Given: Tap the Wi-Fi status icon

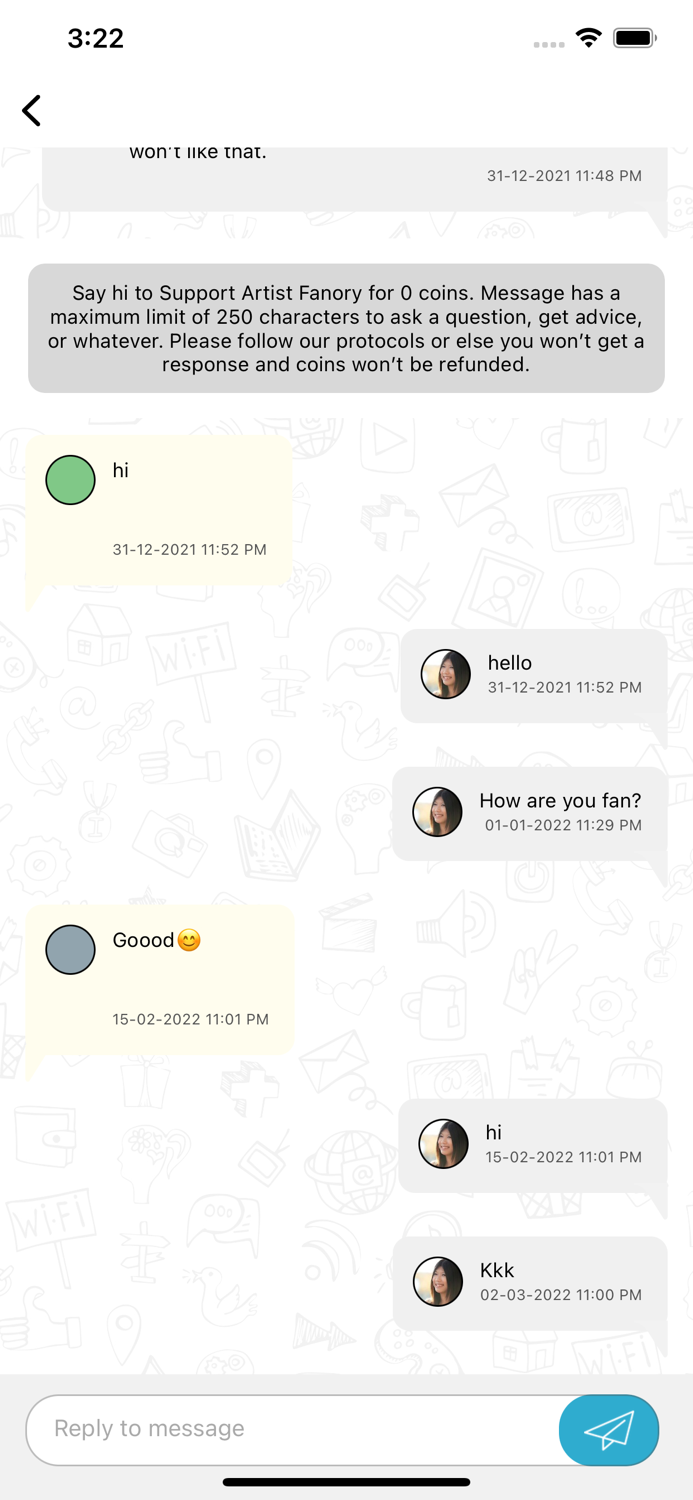Looking at the screenshot, I should (x=589, y=38).
